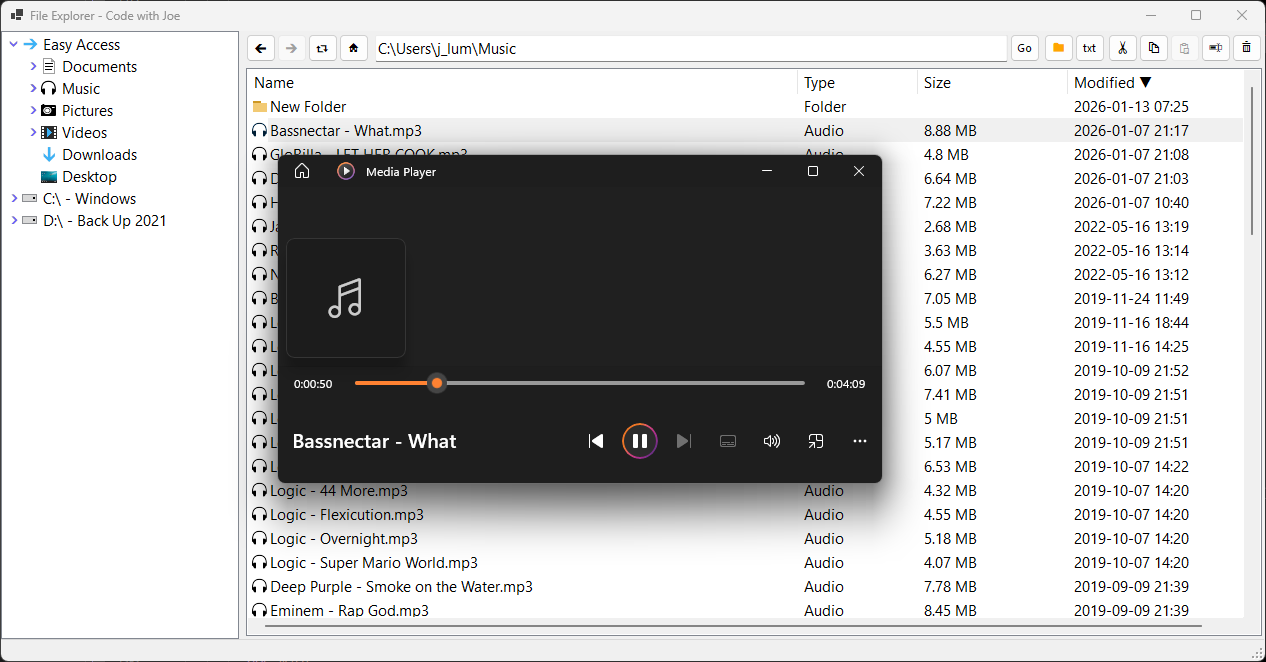1266x662 pixels.
Task: Refresh the folder view with the refresh icon
Action: pyautogui.click(x=322, y=47)
